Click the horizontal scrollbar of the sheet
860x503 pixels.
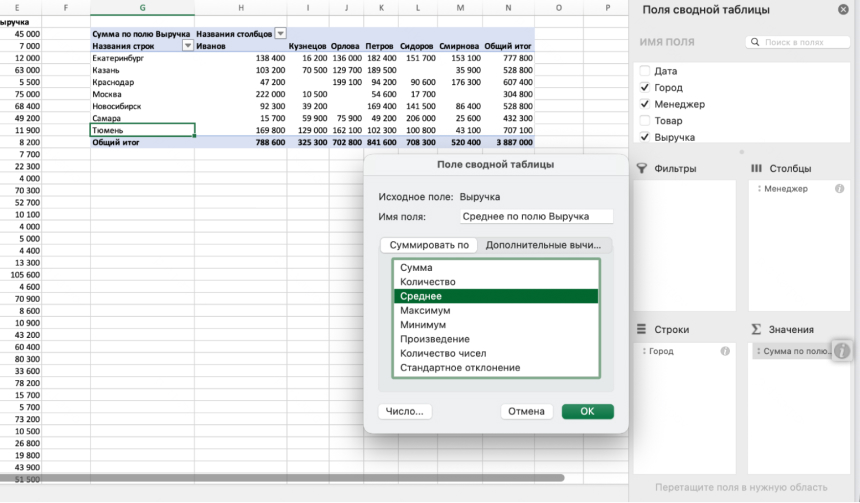tap(282, 478)
